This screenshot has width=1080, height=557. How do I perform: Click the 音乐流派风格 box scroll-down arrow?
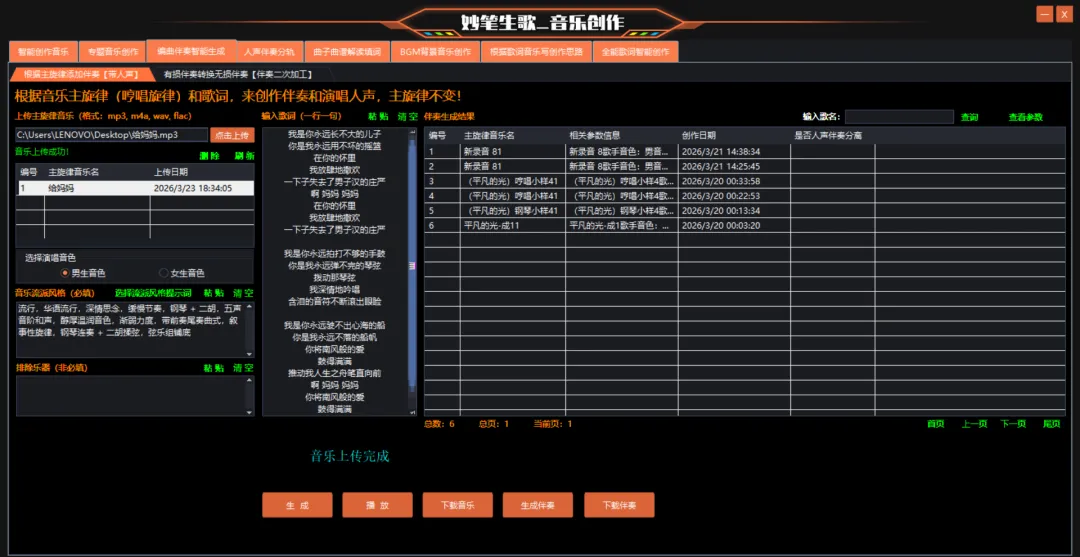pos(250,353)
